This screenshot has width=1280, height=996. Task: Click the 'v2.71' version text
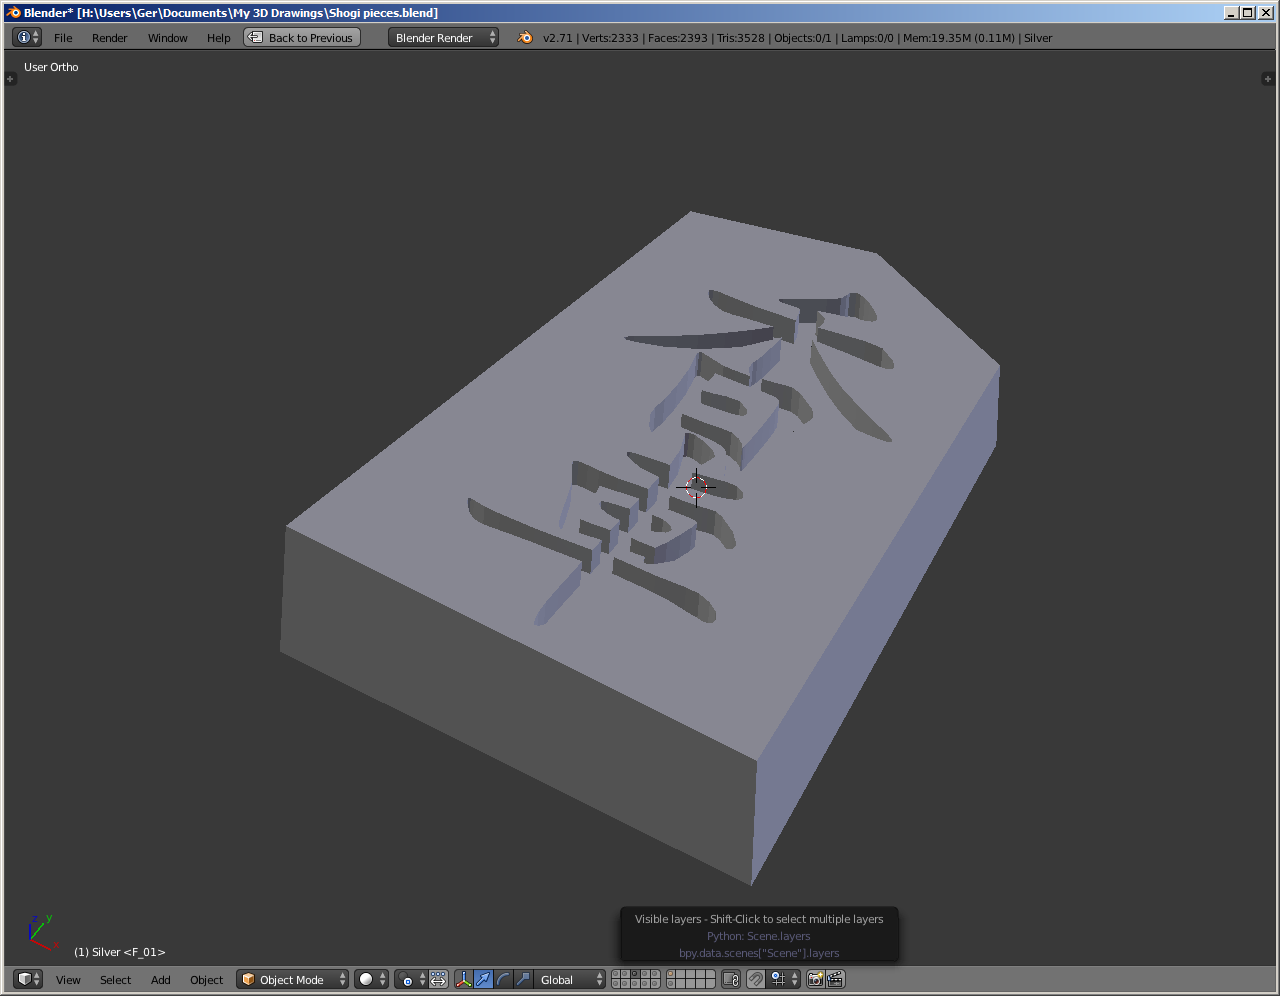coord(558,38)
